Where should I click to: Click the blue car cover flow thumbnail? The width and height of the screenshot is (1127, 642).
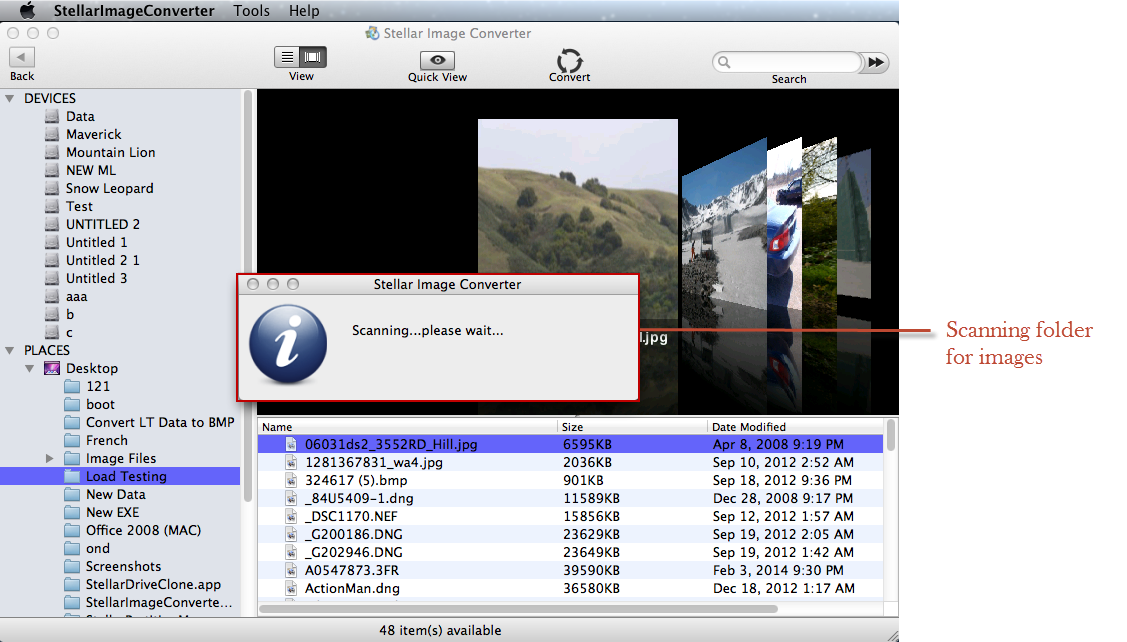[x=784, y=223]
